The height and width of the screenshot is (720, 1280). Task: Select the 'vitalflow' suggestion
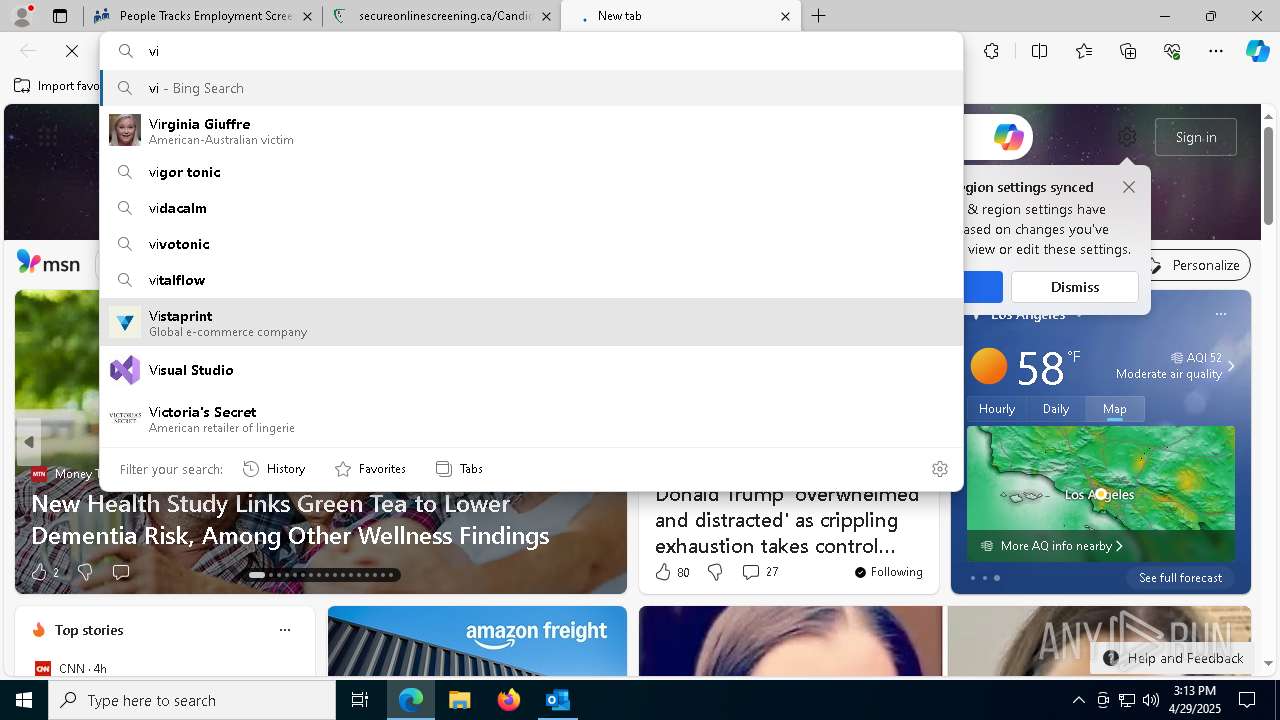coord(531,280)
